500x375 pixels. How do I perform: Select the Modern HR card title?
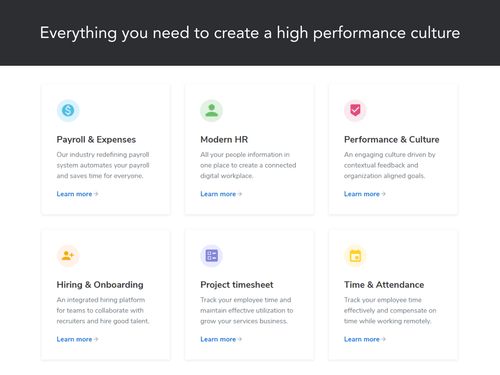point(224,140)
